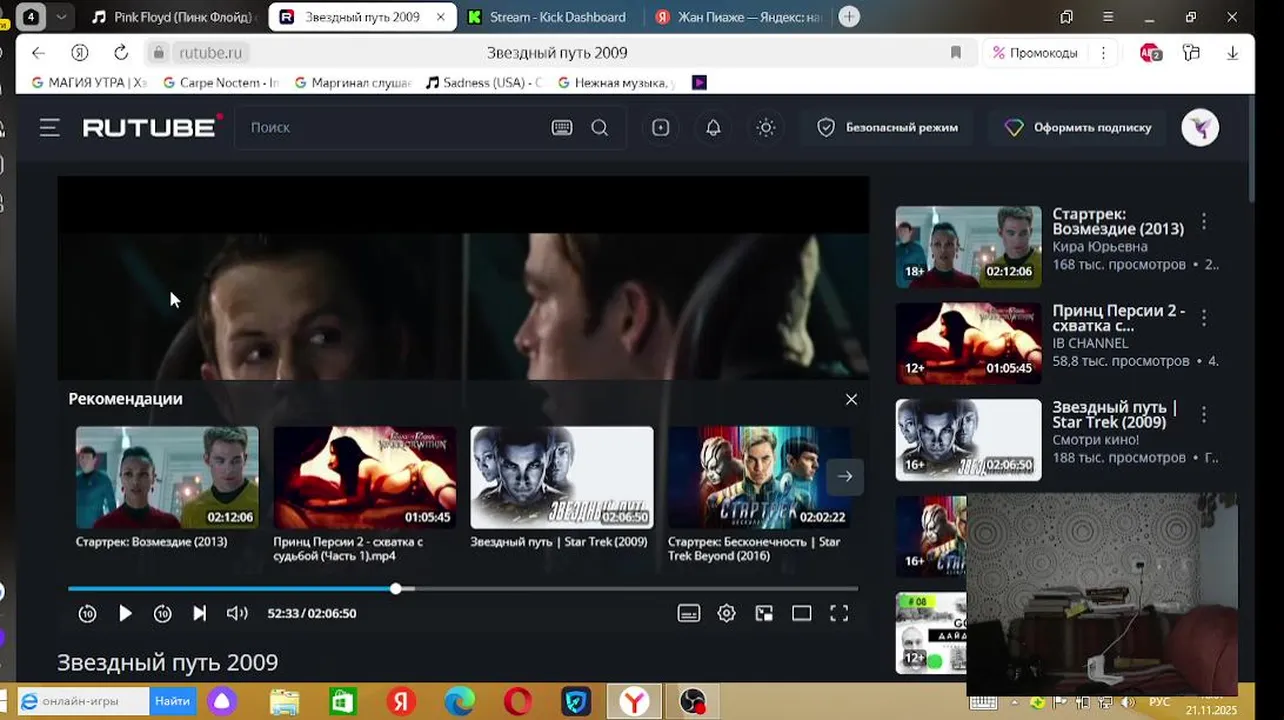Rewind 10 seconds in player
Screen dimensions: 1284x720
pos(87,614)
